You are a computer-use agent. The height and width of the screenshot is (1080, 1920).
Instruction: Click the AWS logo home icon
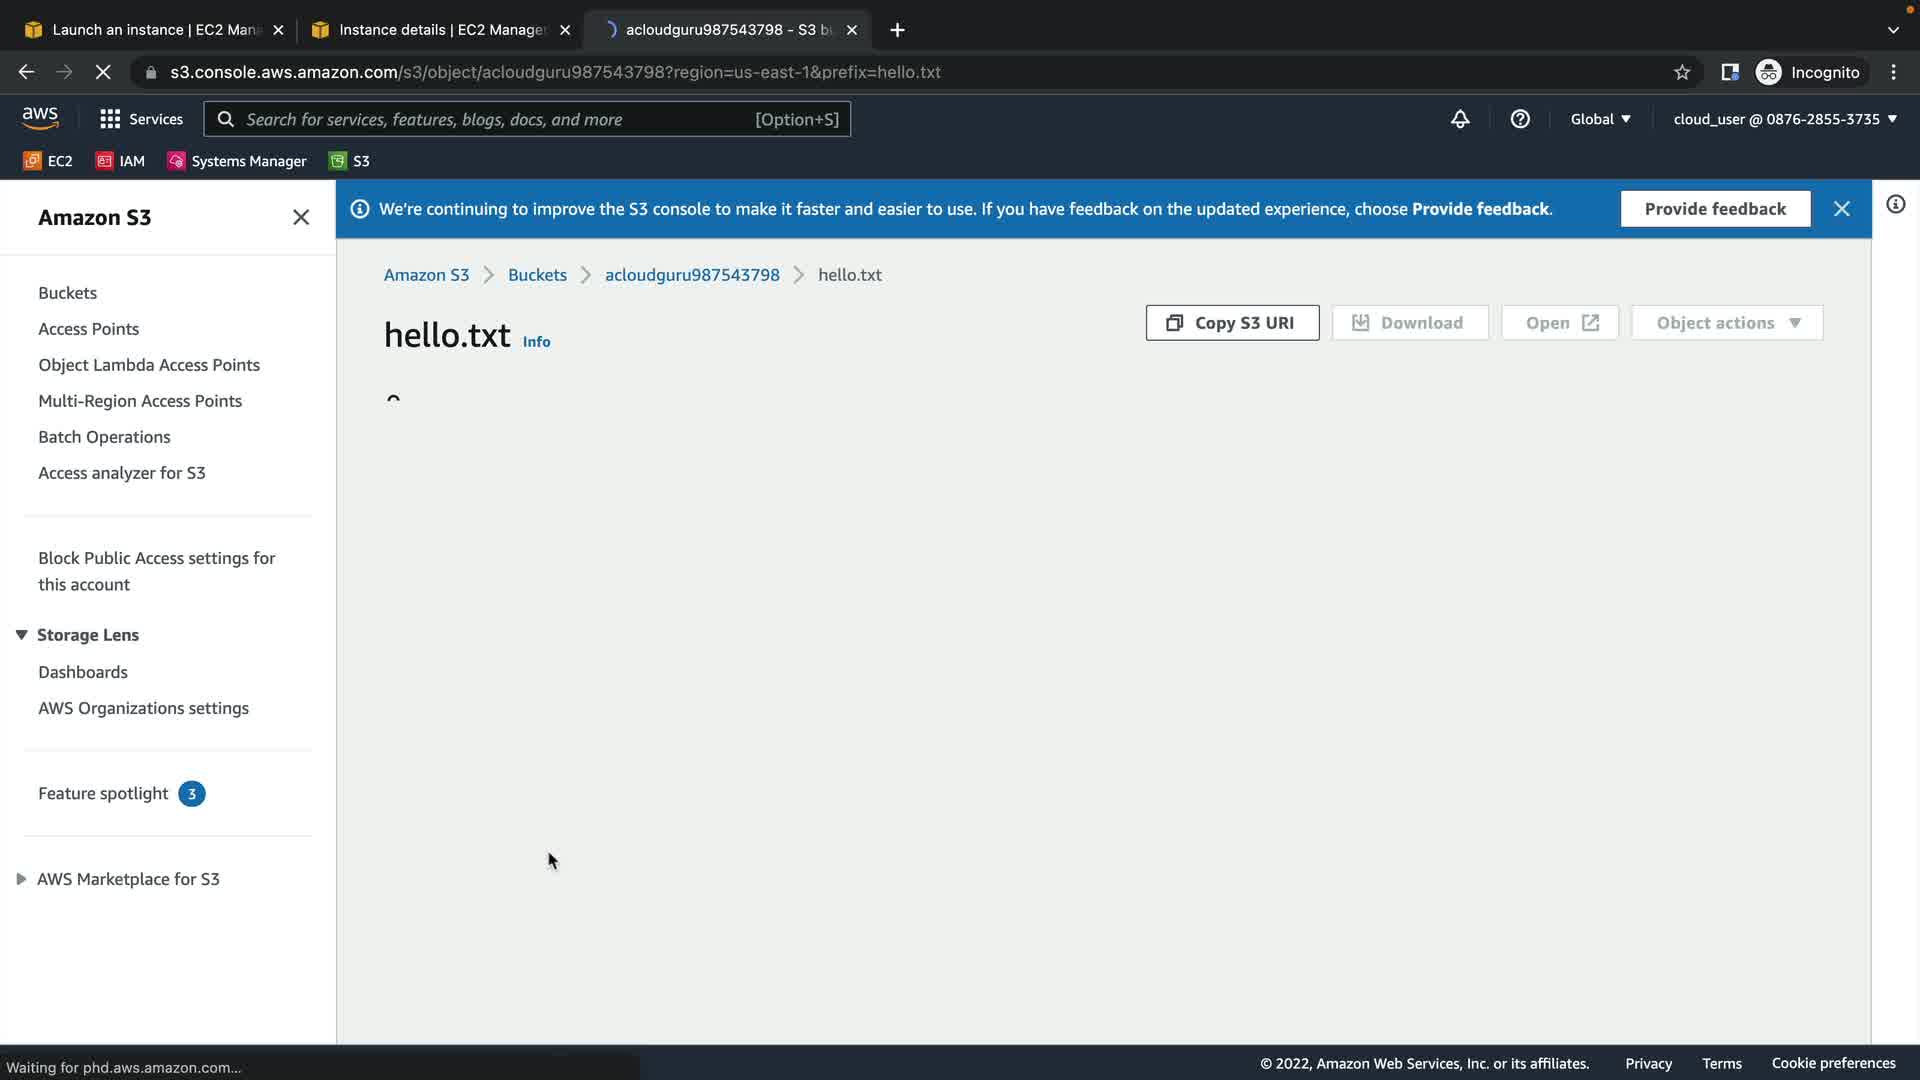(x=40, y=118)
